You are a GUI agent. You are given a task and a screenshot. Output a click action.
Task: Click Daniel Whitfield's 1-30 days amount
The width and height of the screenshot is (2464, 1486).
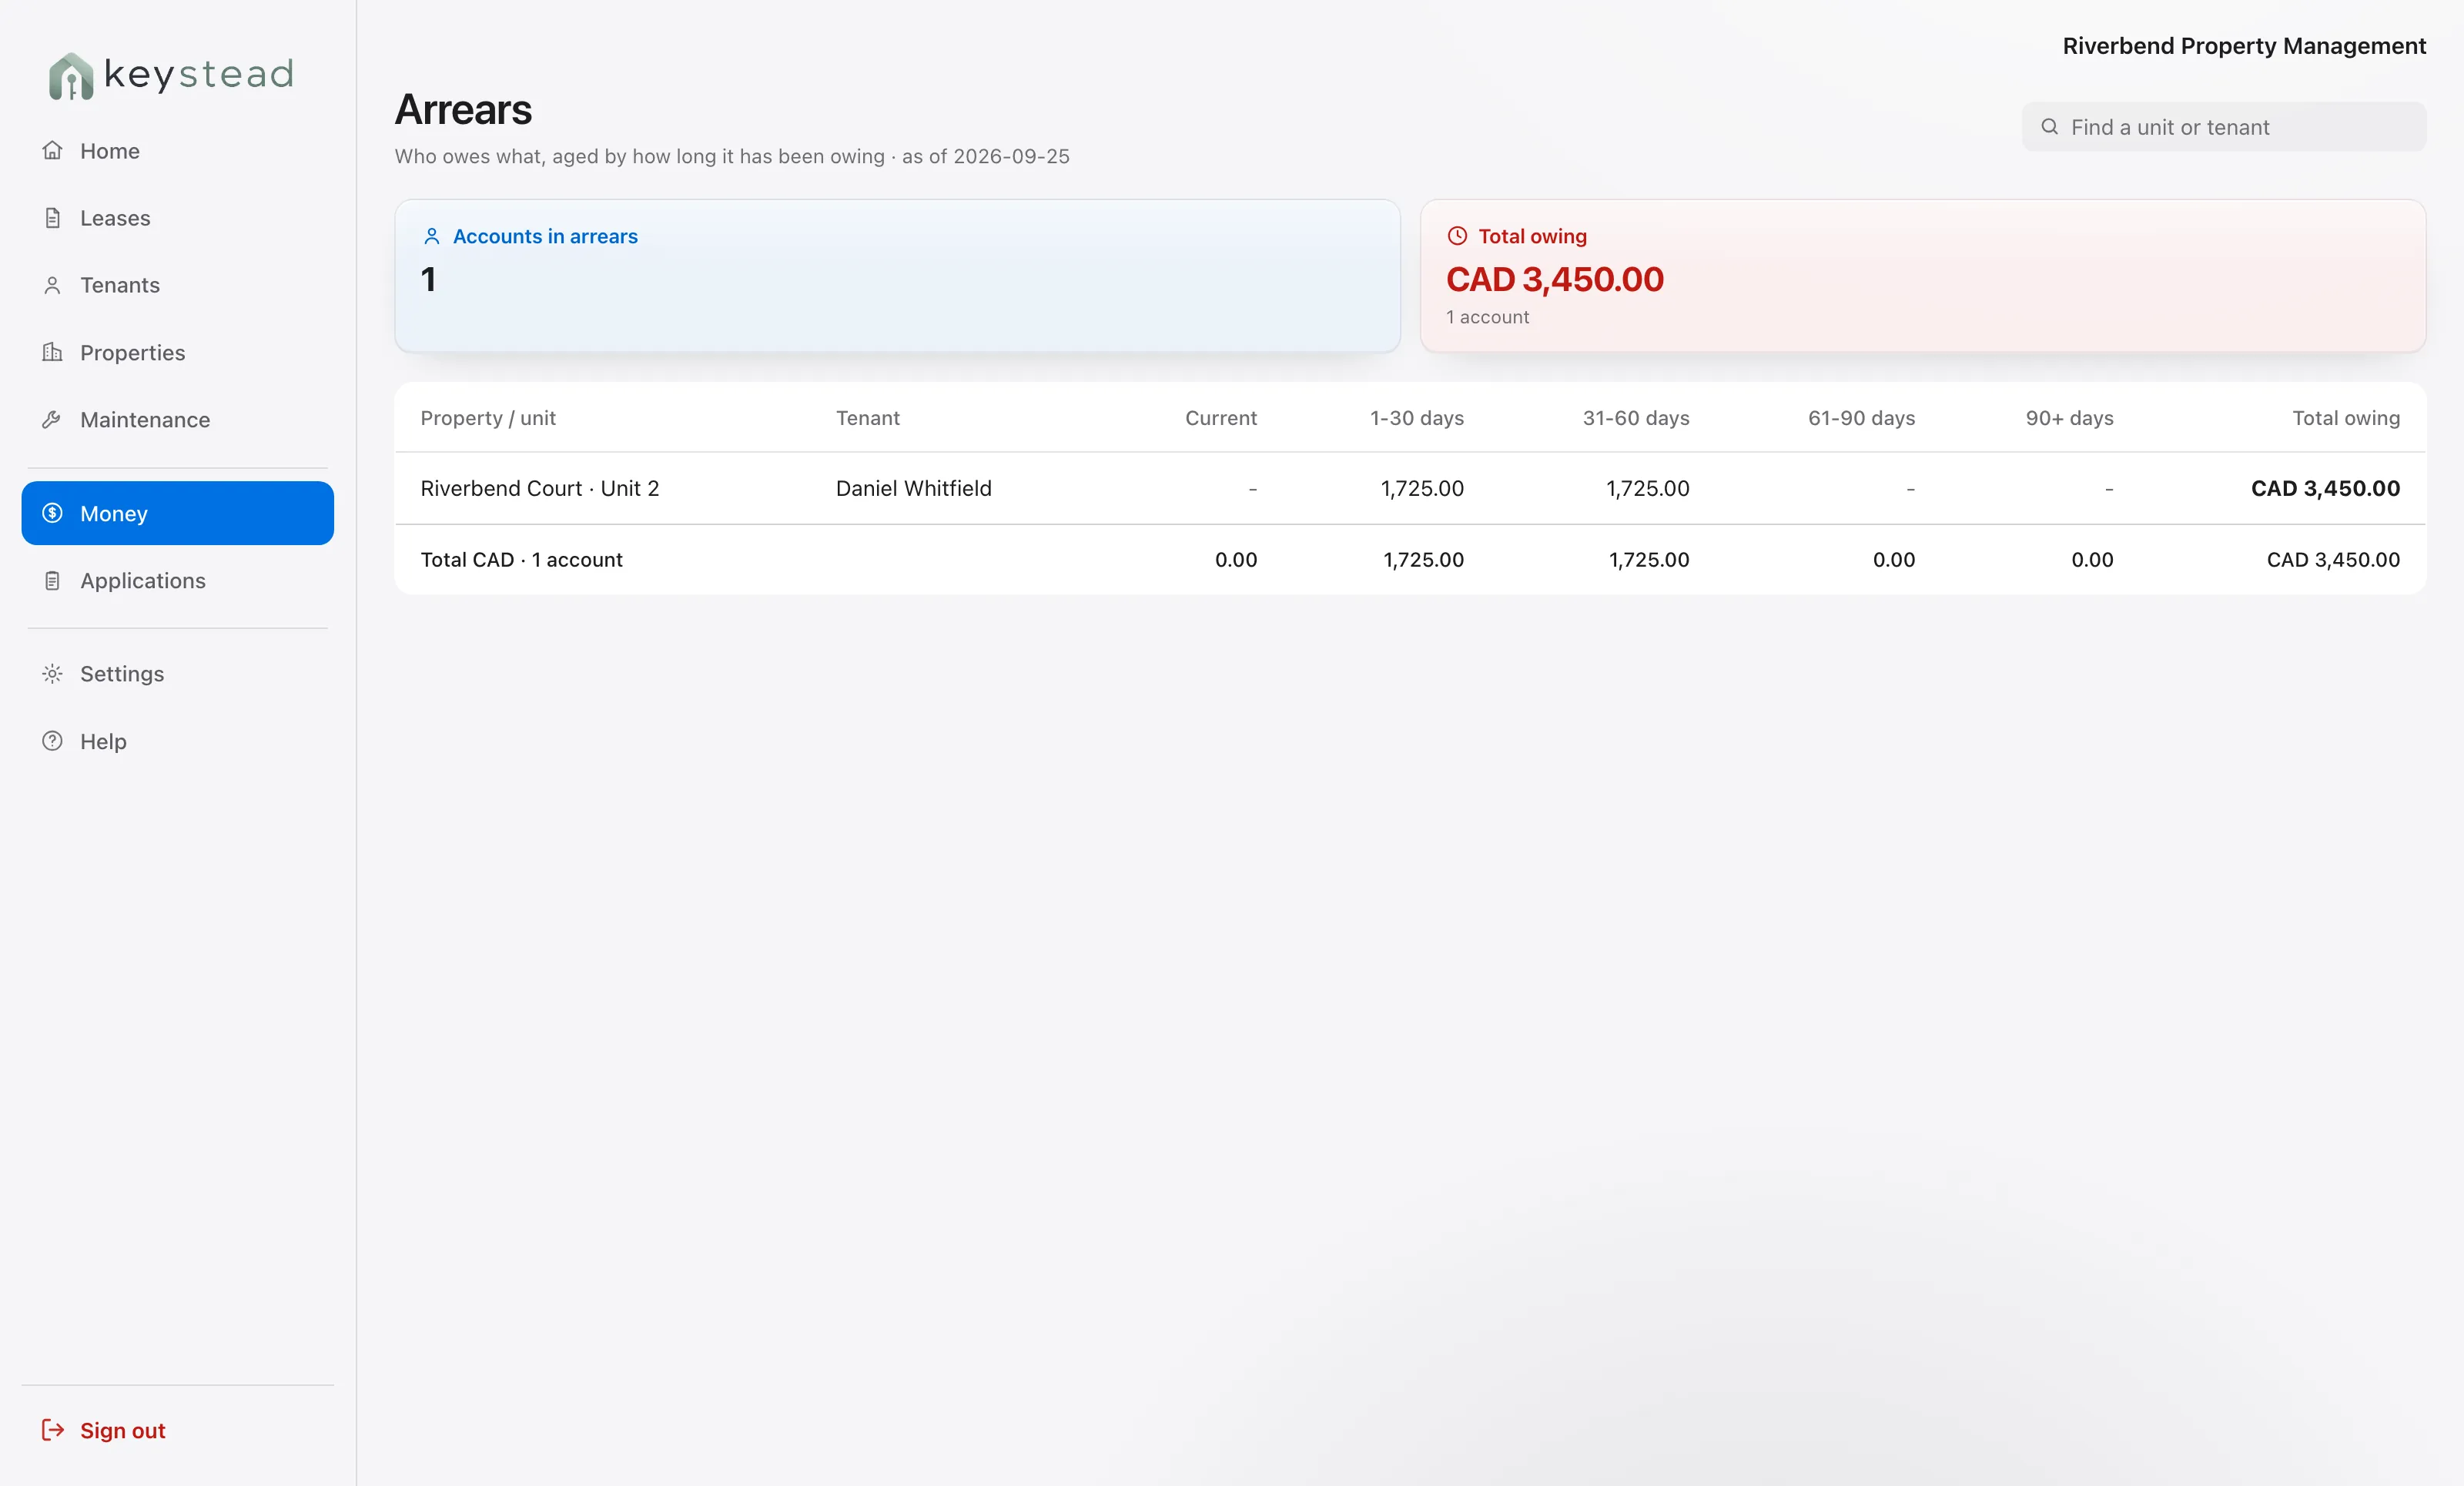point(1422,488)
